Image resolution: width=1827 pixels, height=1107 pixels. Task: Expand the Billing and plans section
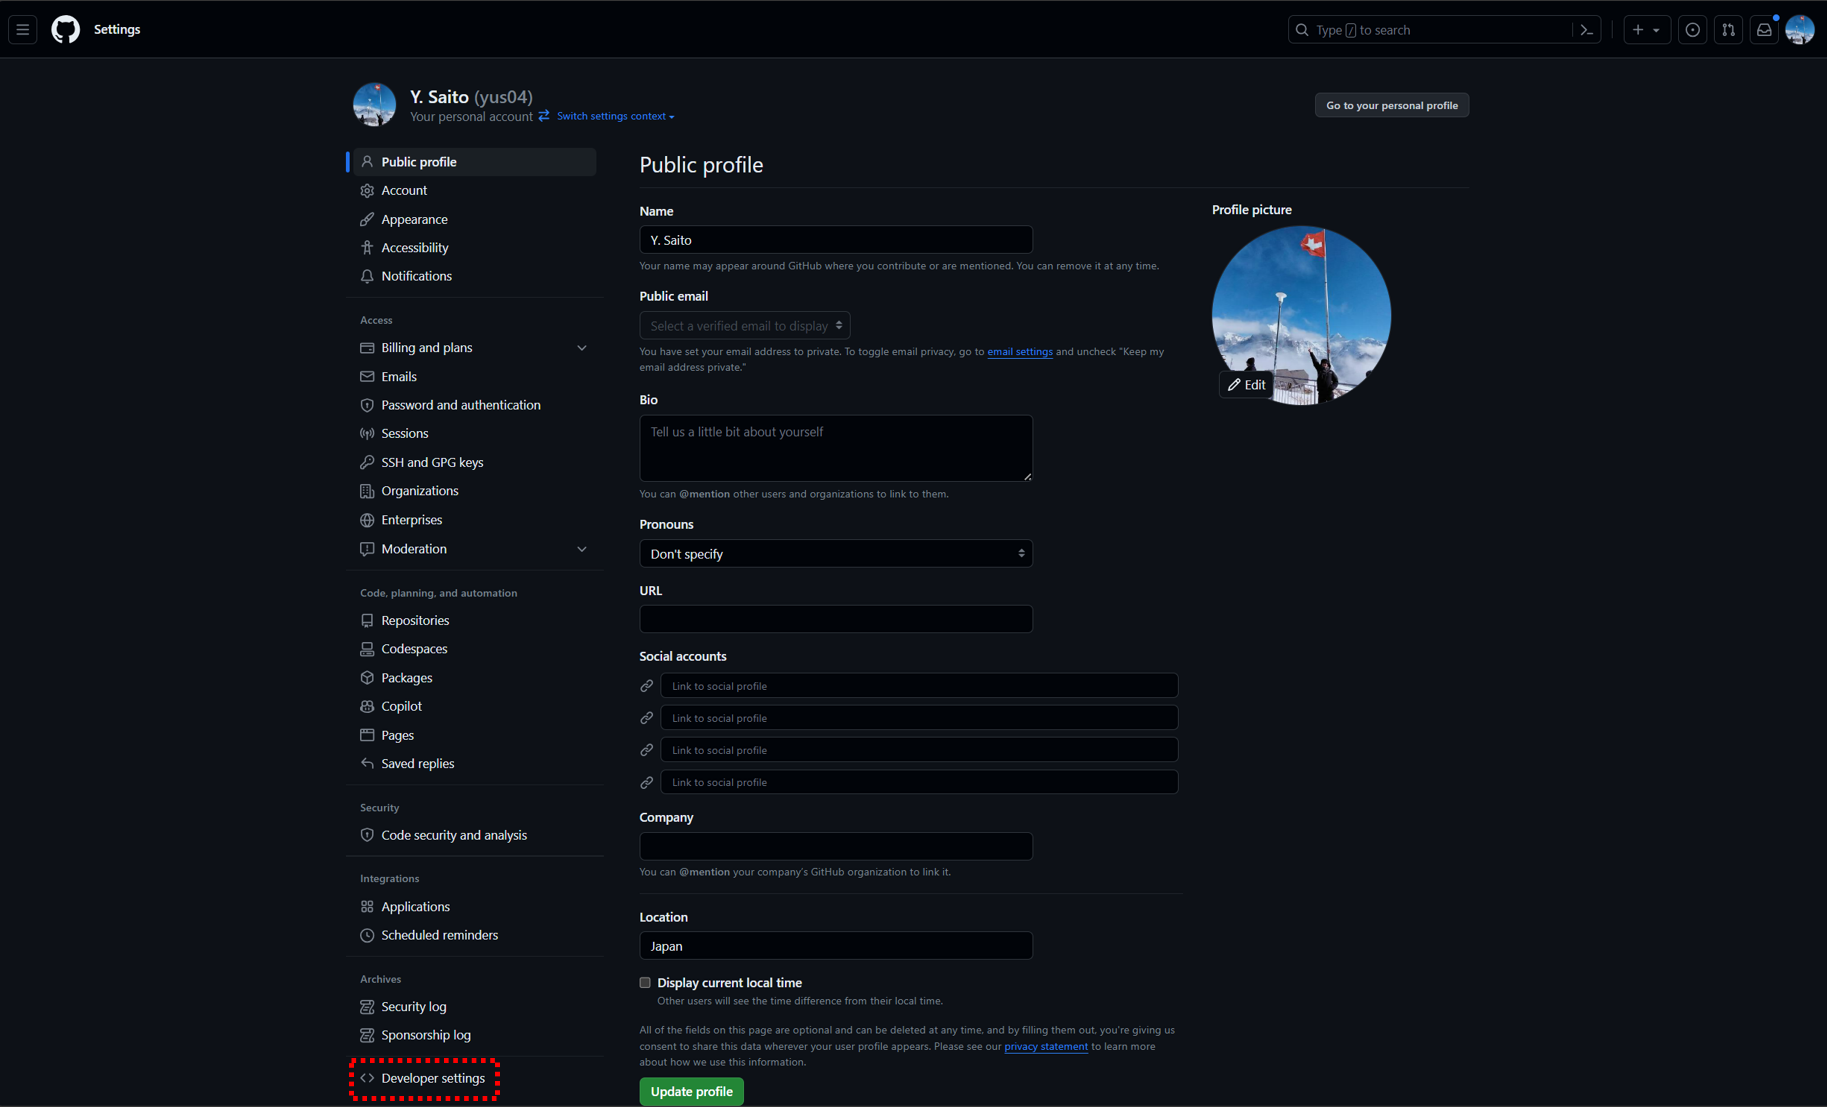(x=474, y=348)
